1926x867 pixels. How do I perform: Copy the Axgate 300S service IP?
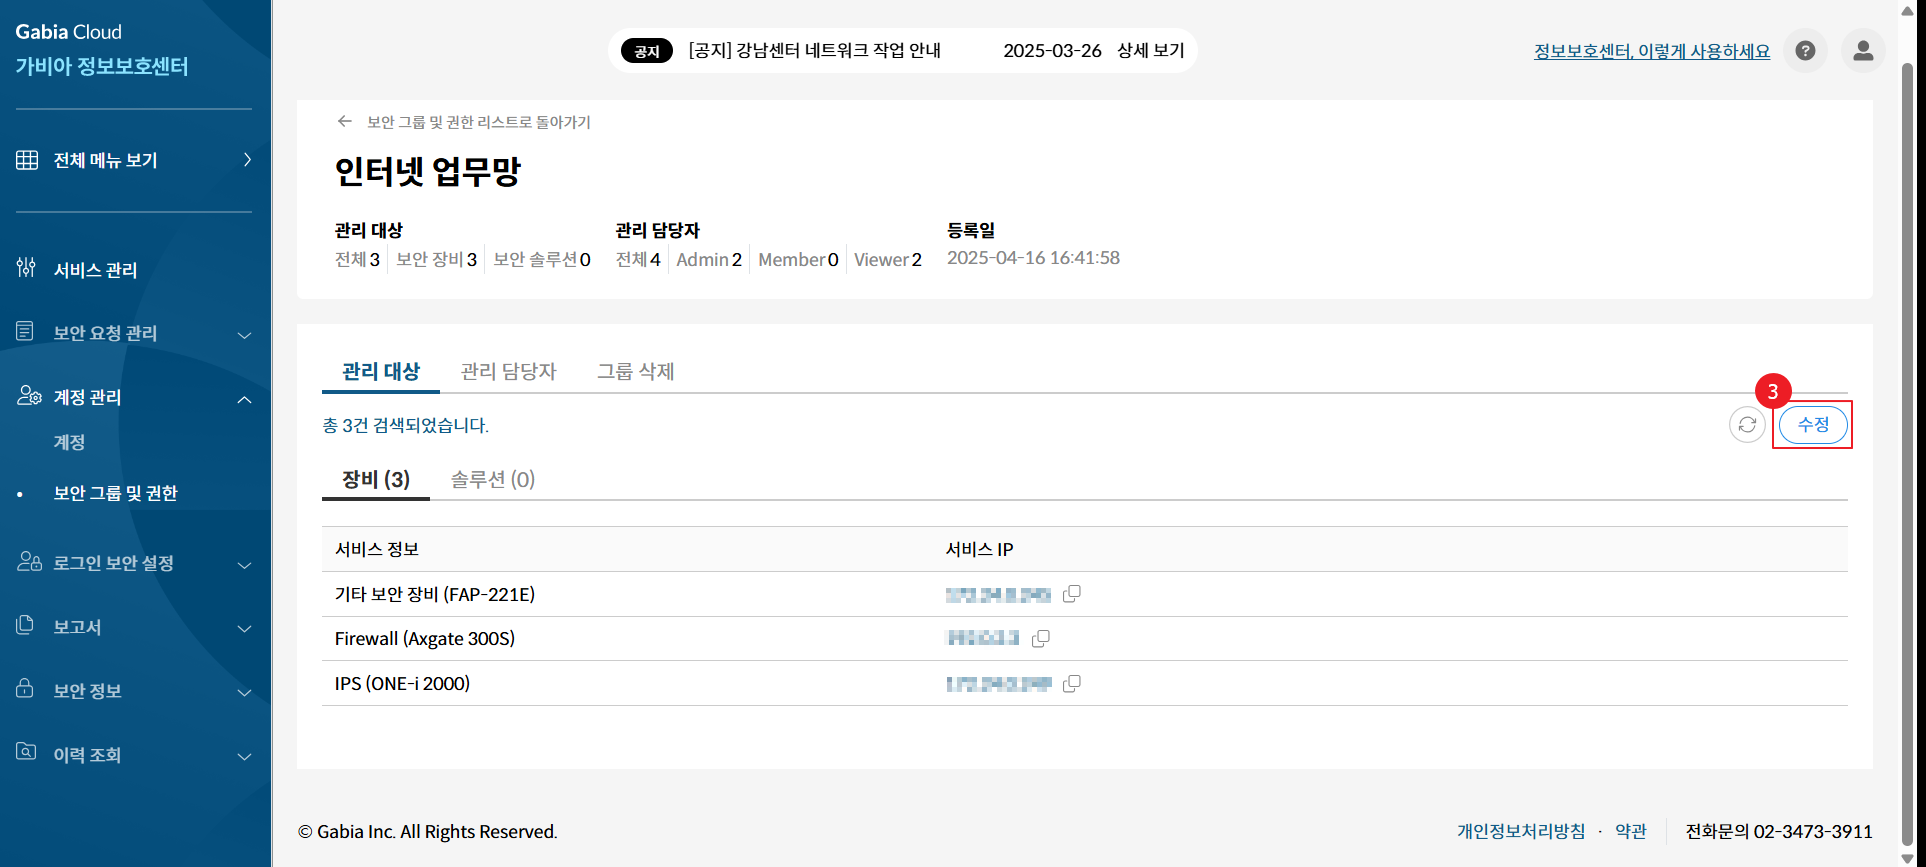[1040, 638]
